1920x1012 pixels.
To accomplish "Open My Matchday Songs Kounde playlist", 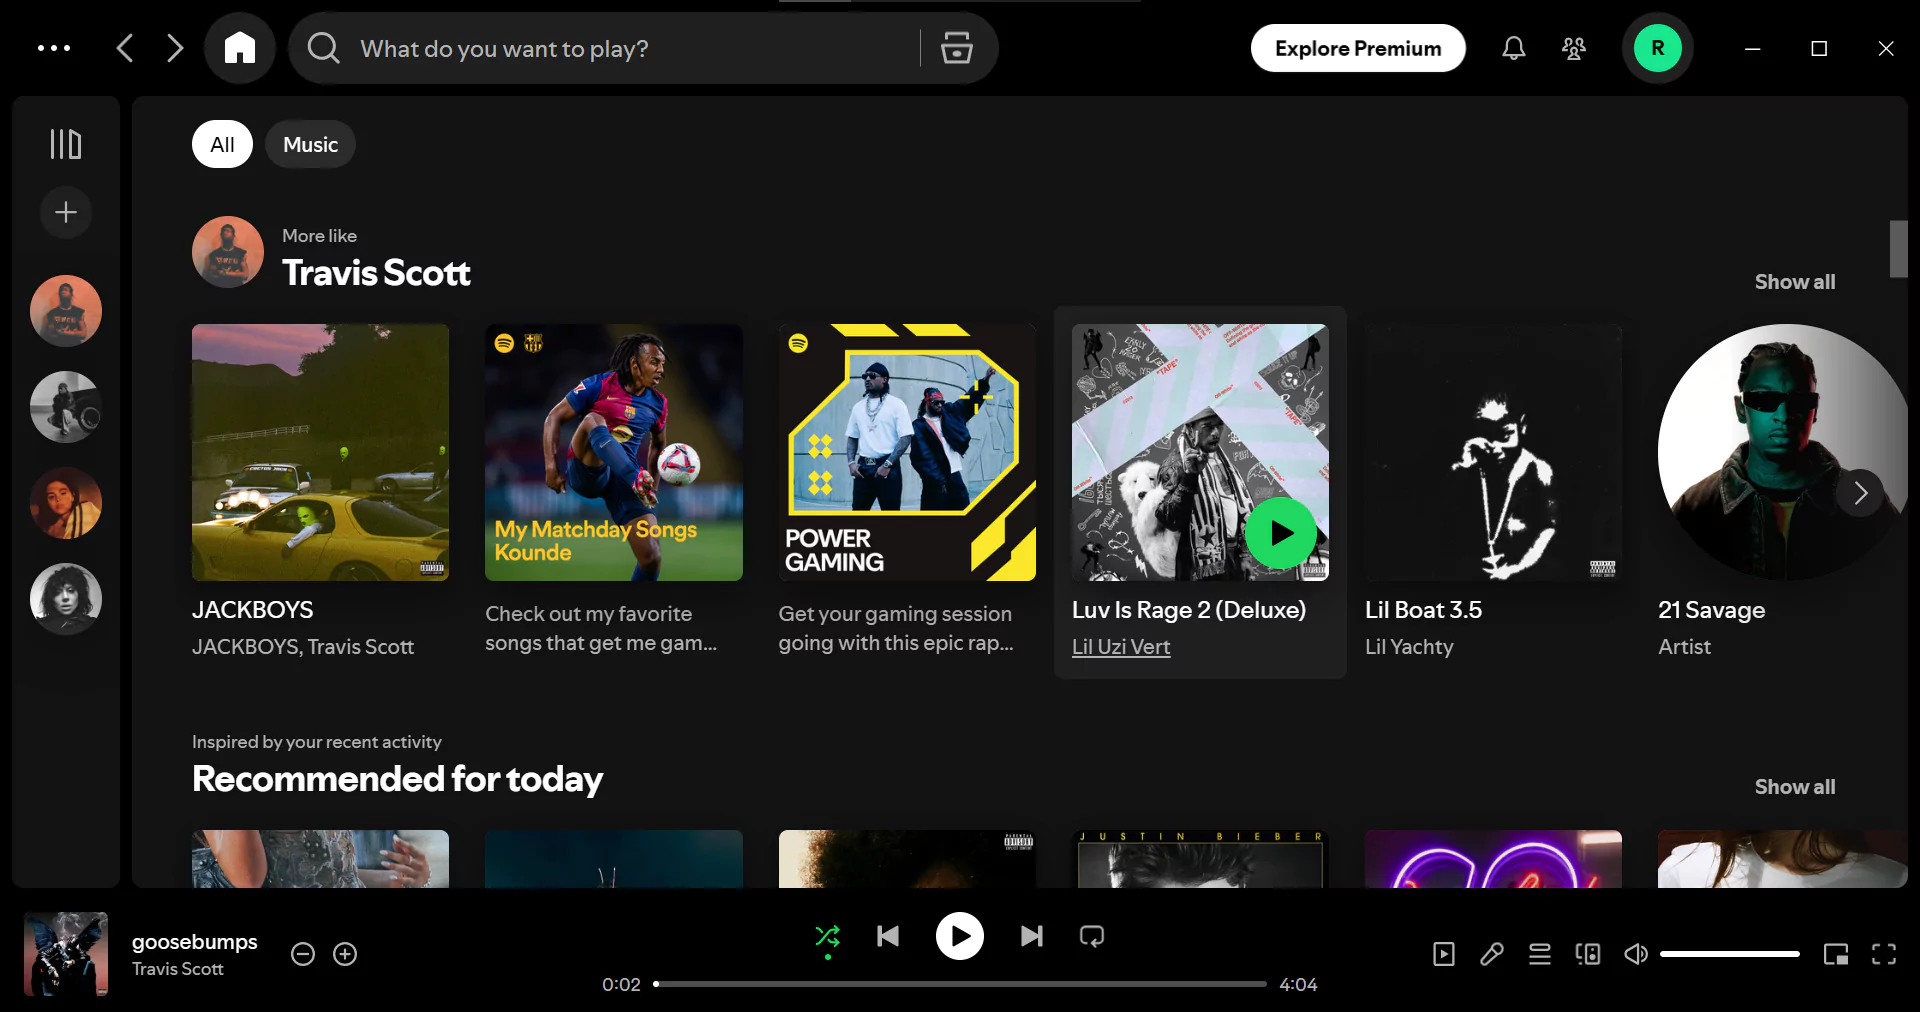I will pos(614,452).
